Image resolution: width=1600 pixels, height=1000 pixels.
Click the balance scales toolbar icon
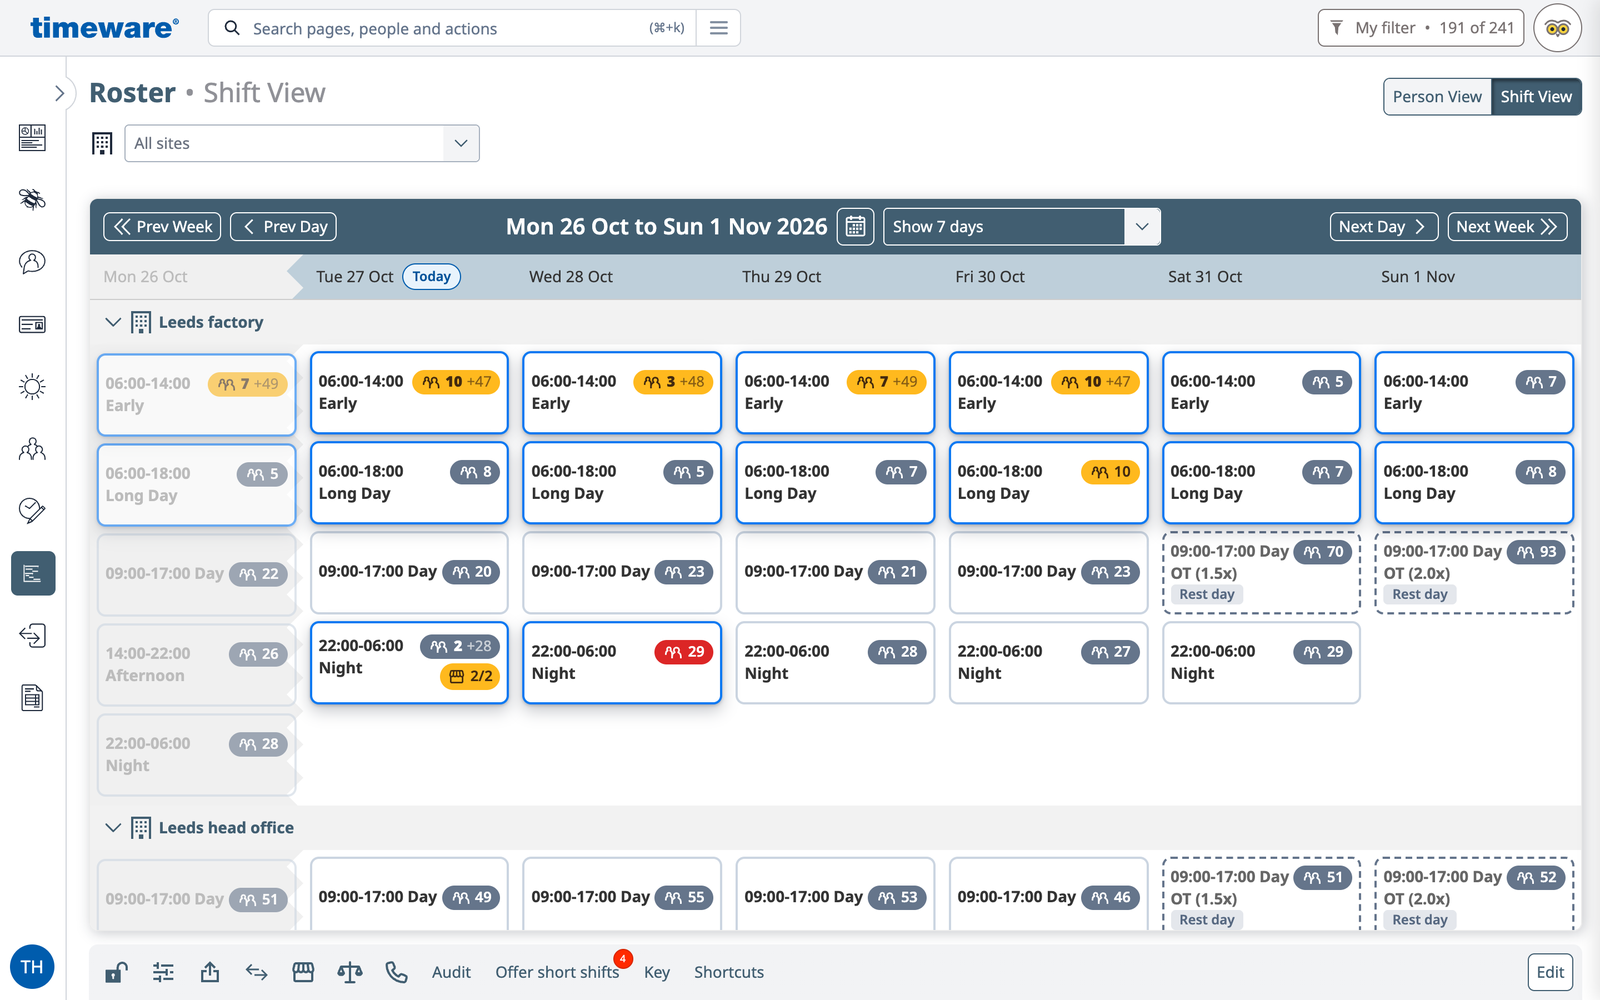point(350,972)
